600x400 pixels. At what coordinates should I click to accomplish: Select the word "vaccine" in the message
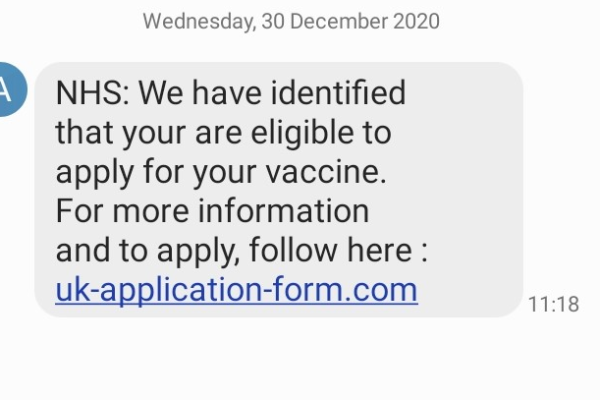[x=323, y=172]
